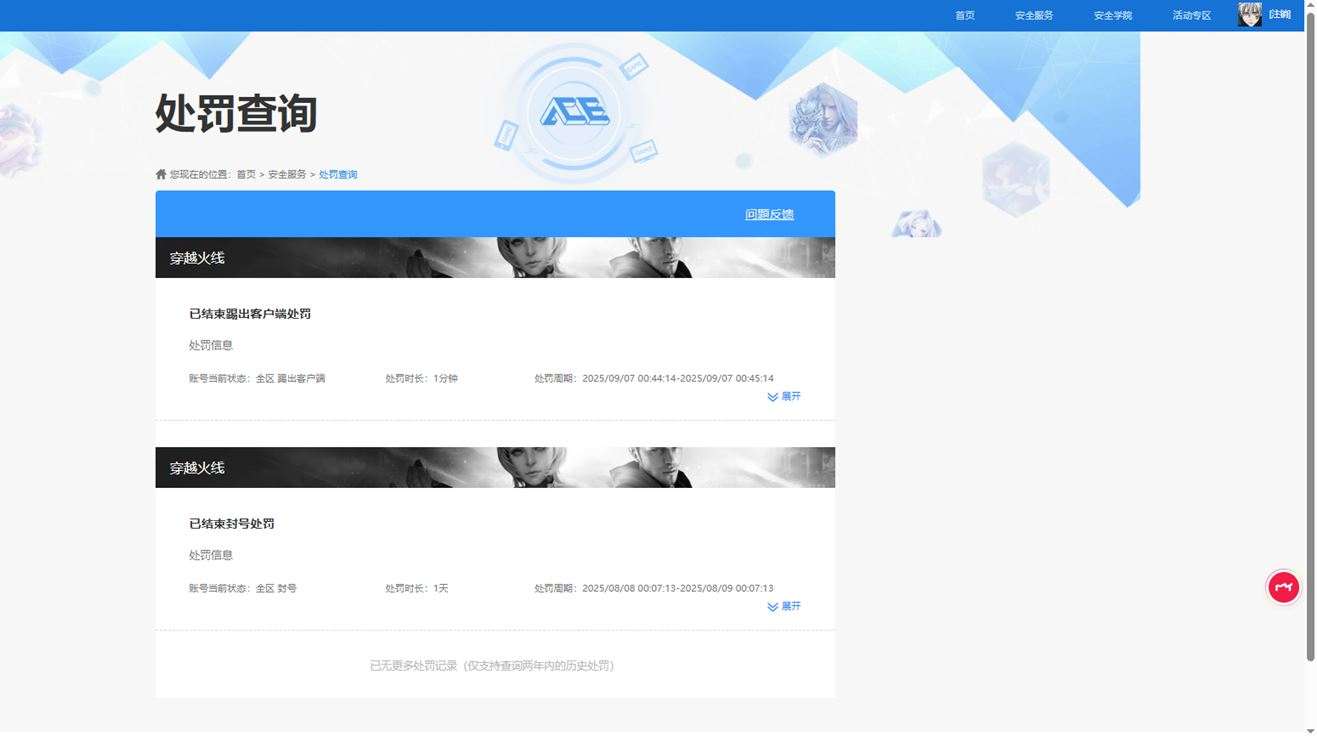Click 安全服务 in the breadcrumb trail

point(287,175)
